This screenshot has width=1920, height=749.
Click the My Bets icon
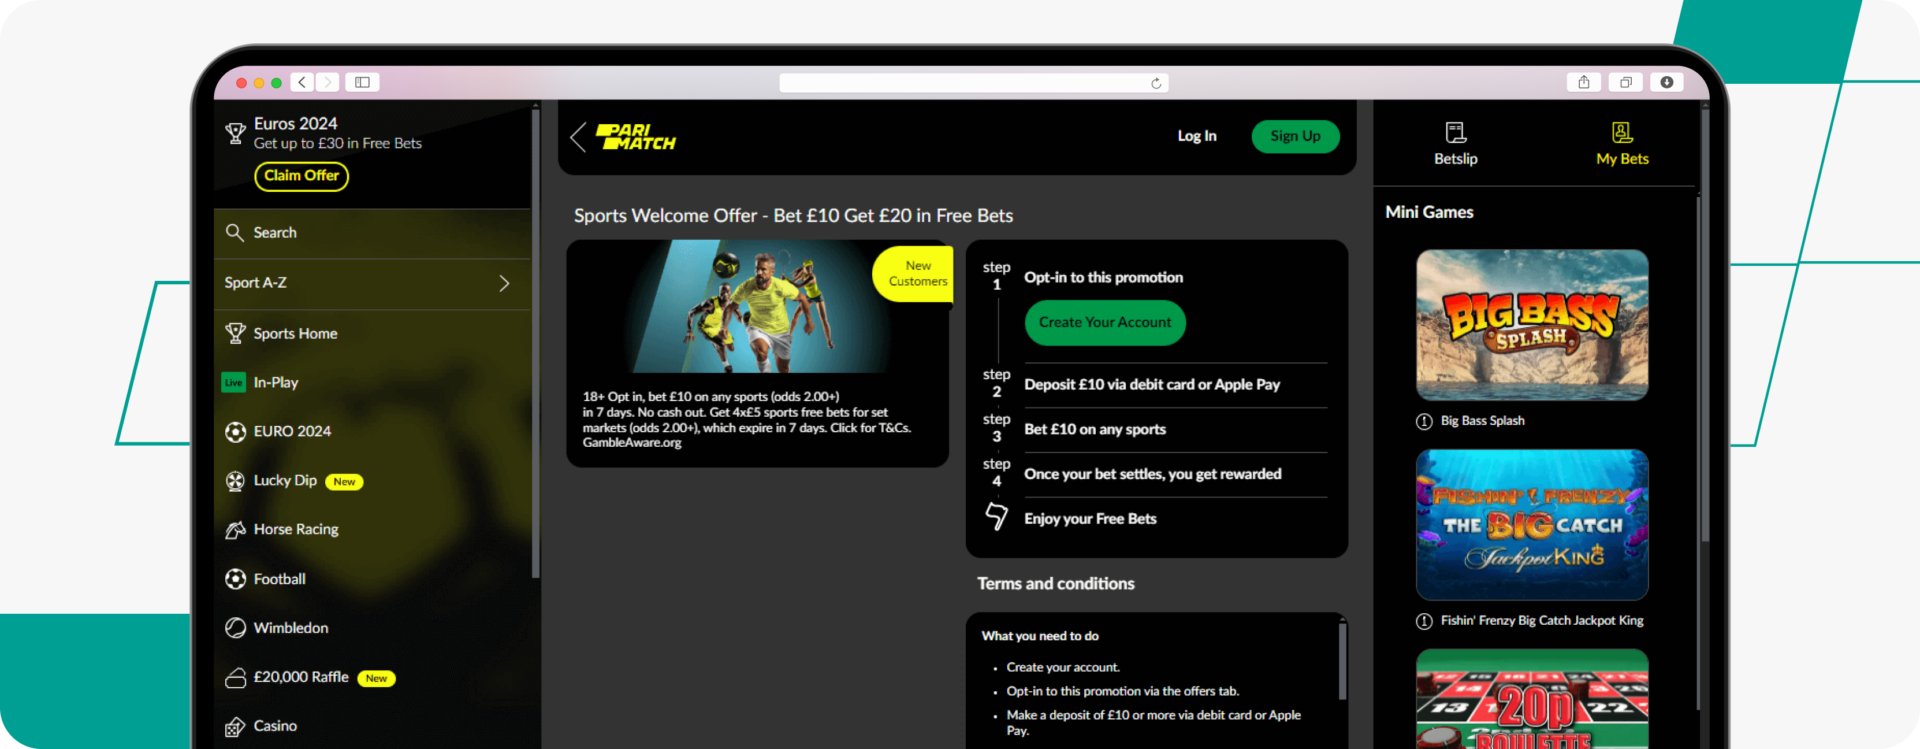coord(1622,132)
